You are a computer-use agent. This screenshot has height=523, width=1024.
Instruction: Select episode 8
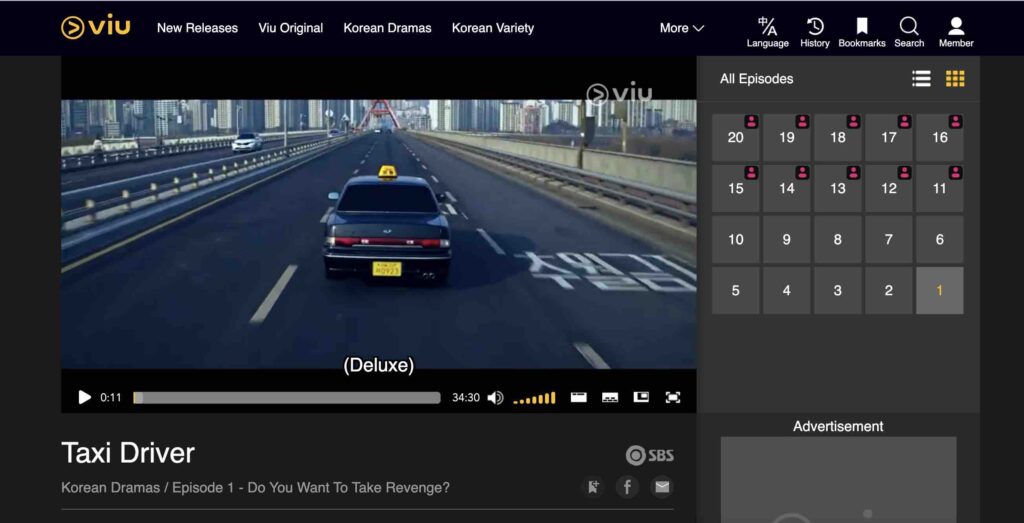pyautogui.click(x=837, y=240)
